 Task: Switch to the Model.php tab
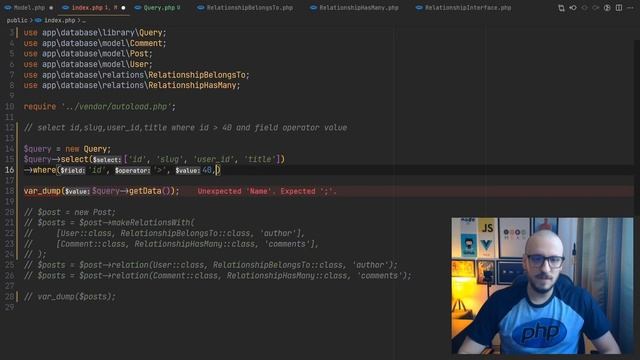[x=29, y=8]
